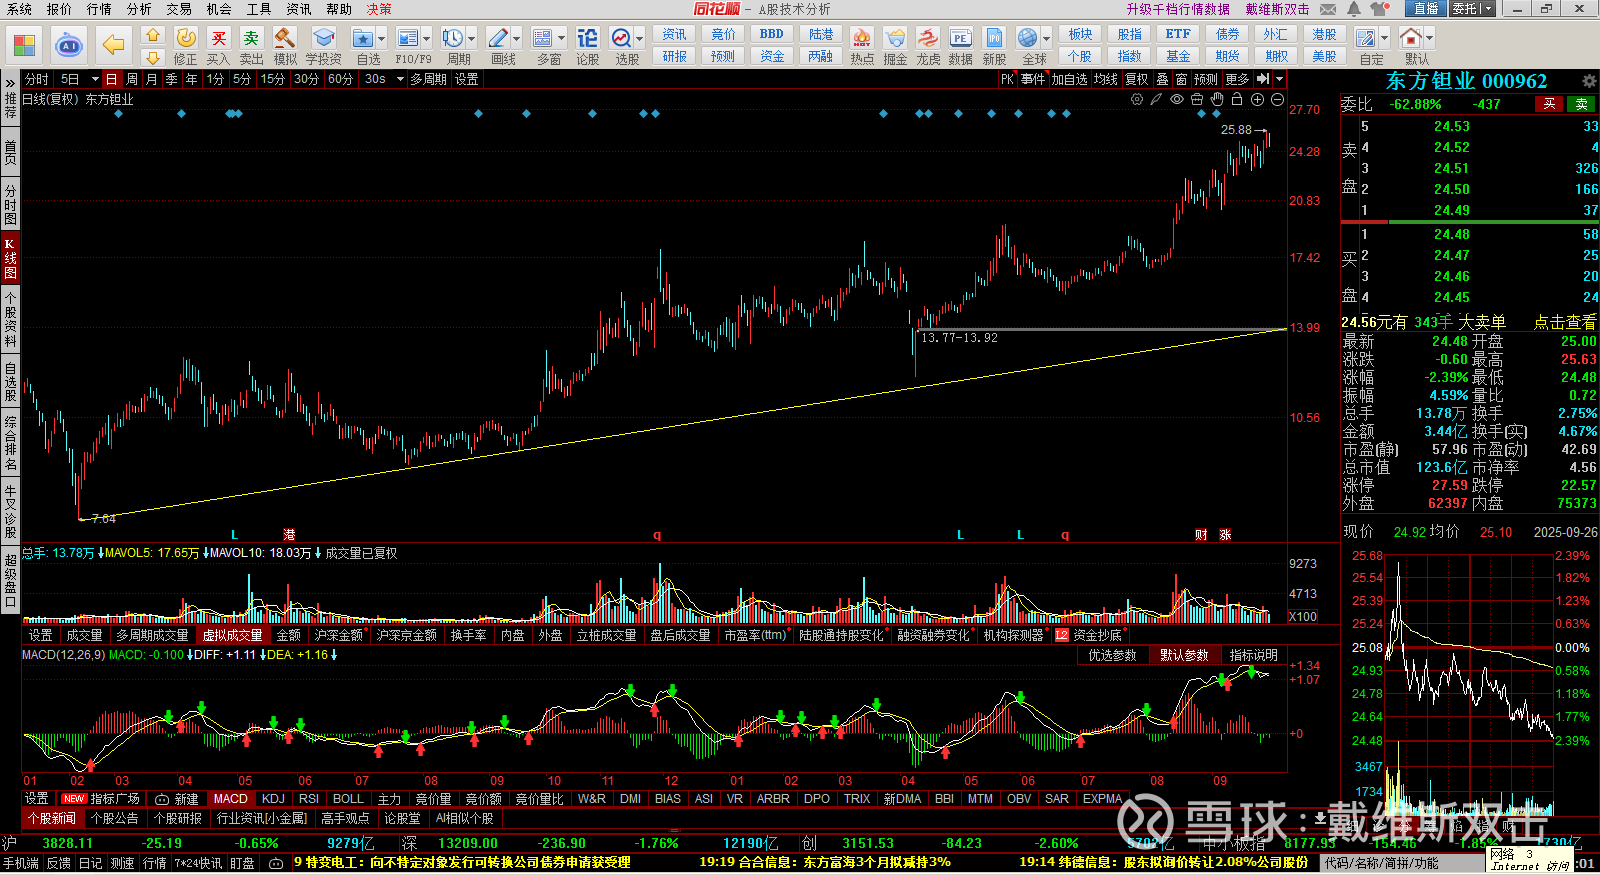Viewport: 1600px width, 875px height.
Task: Click 点击查看 large order link
Action: (1565, 322)
